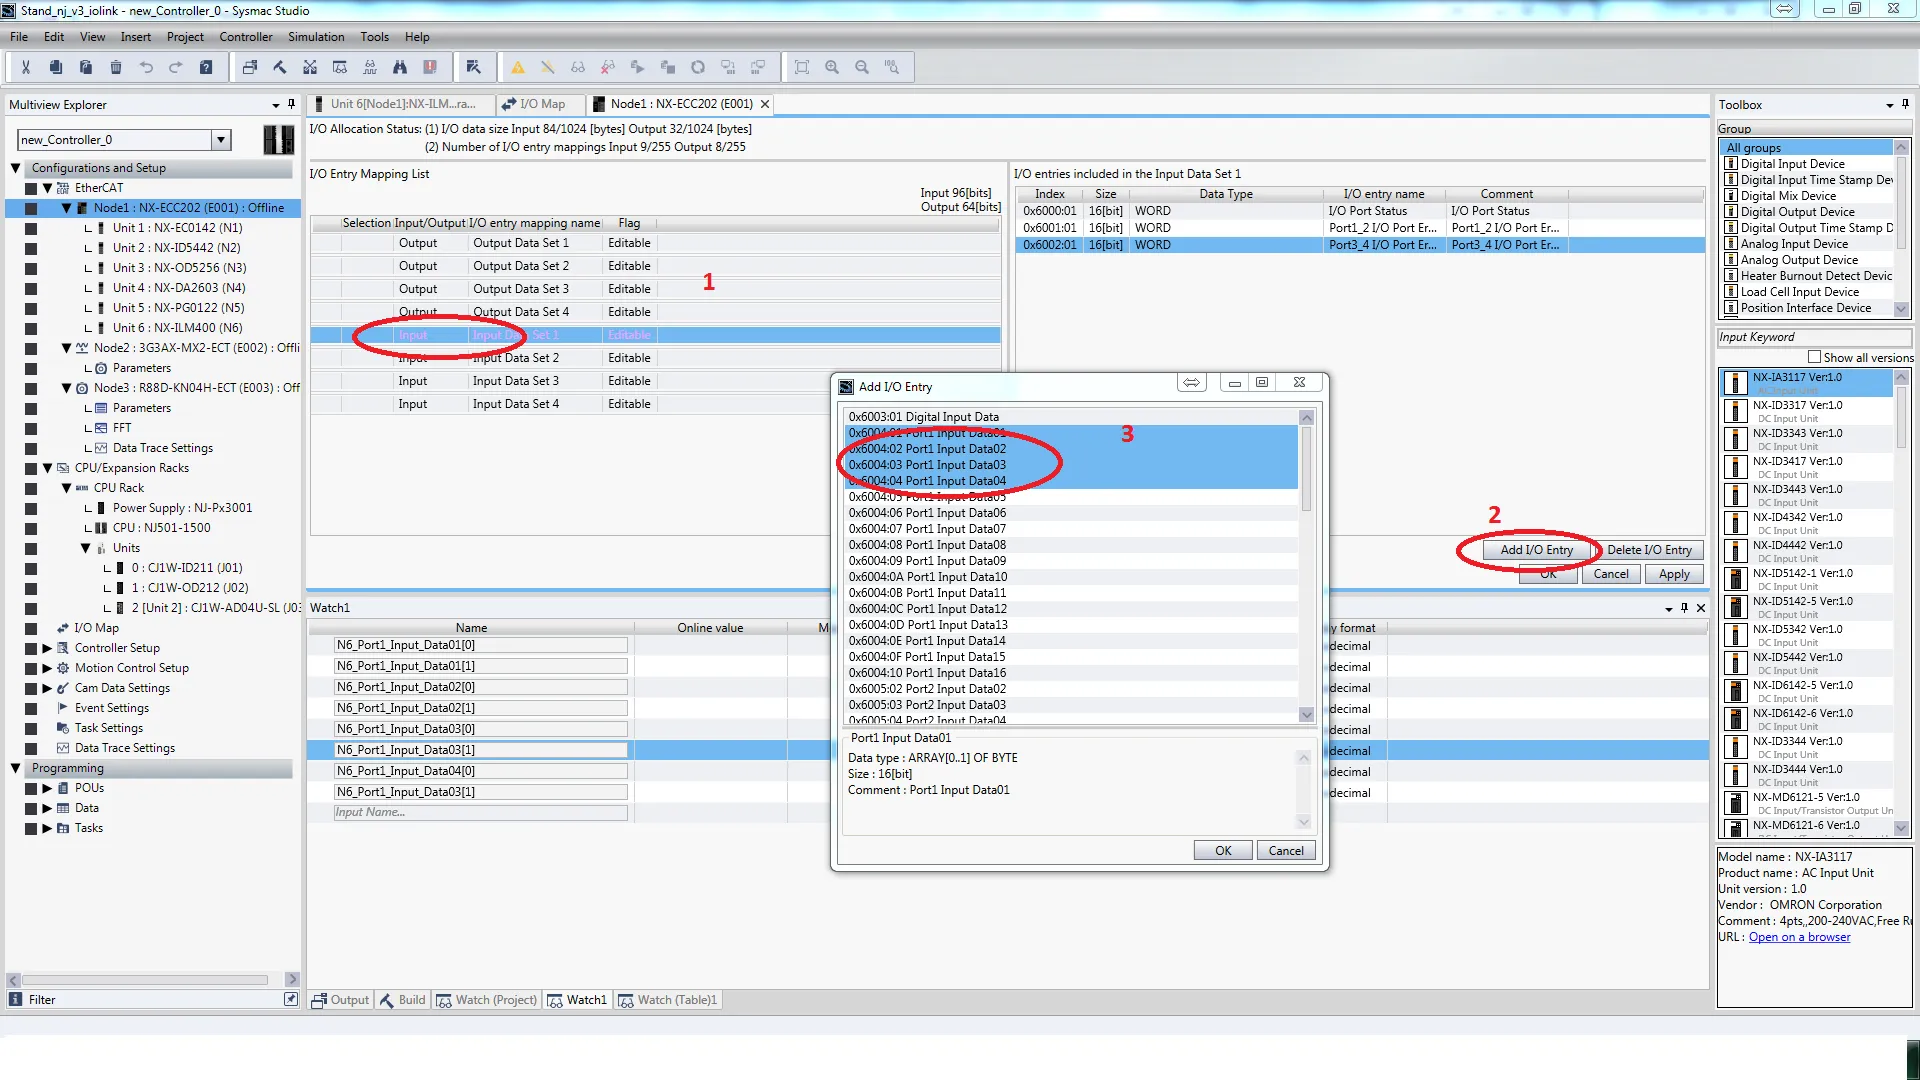Click the Add I/O Entry button
This screenshot has width=1920, height=1080.
[1536, 550]
